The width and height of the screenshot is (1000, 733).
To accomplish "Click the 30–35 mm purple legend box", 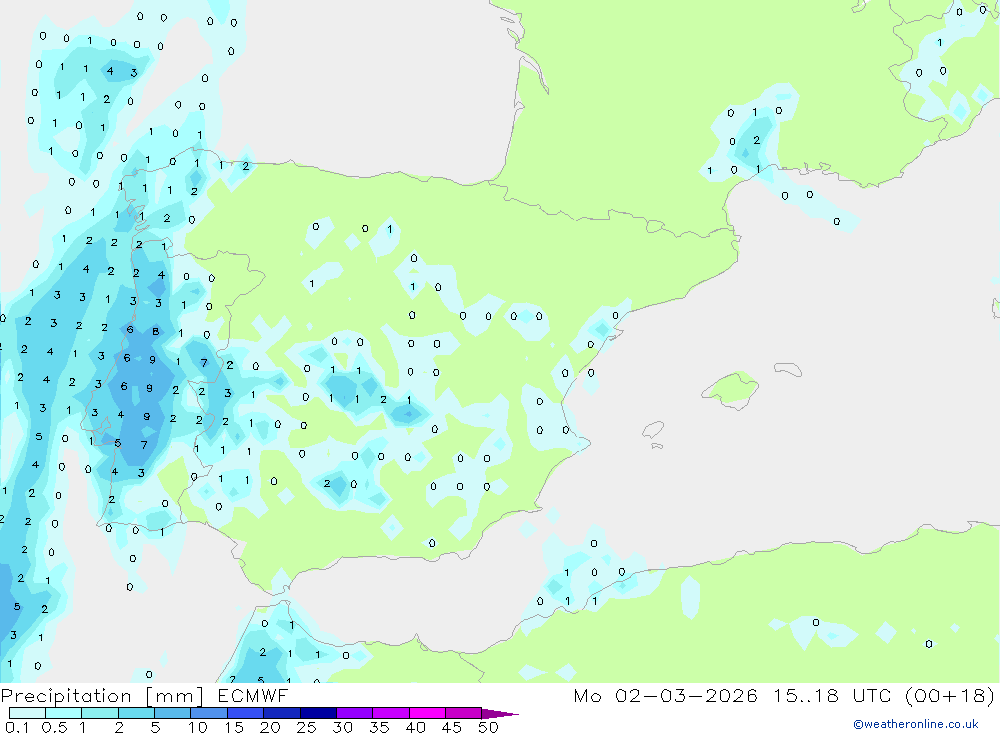I will pos(355,713).
